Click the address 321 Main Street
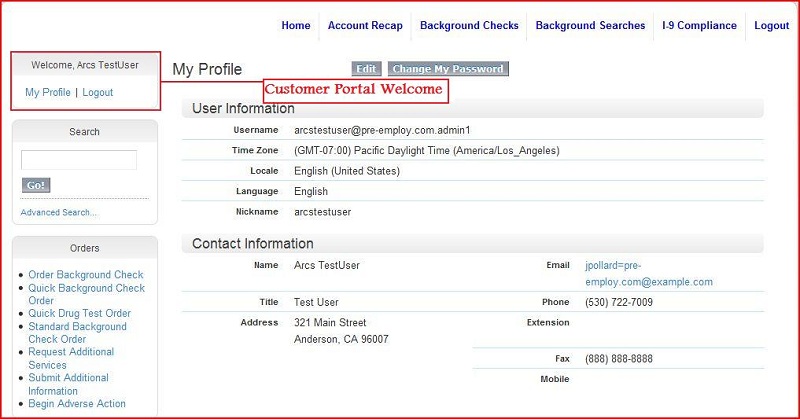The image size is (800, 419). (330, 323)
